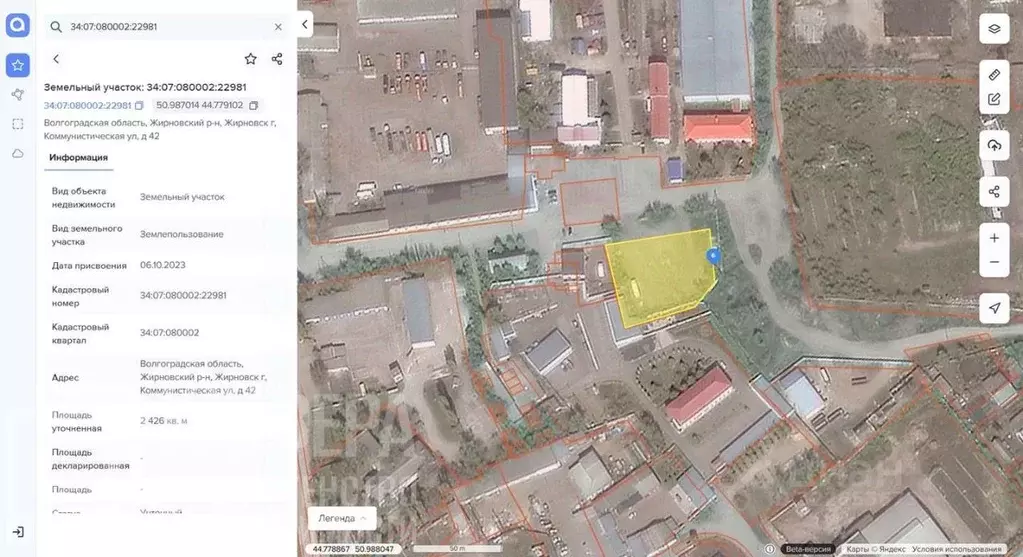Click the cloud upload icon
The height and width of the screenshot is (557, 1023).
pyautogui.click(x=994, y=146)
